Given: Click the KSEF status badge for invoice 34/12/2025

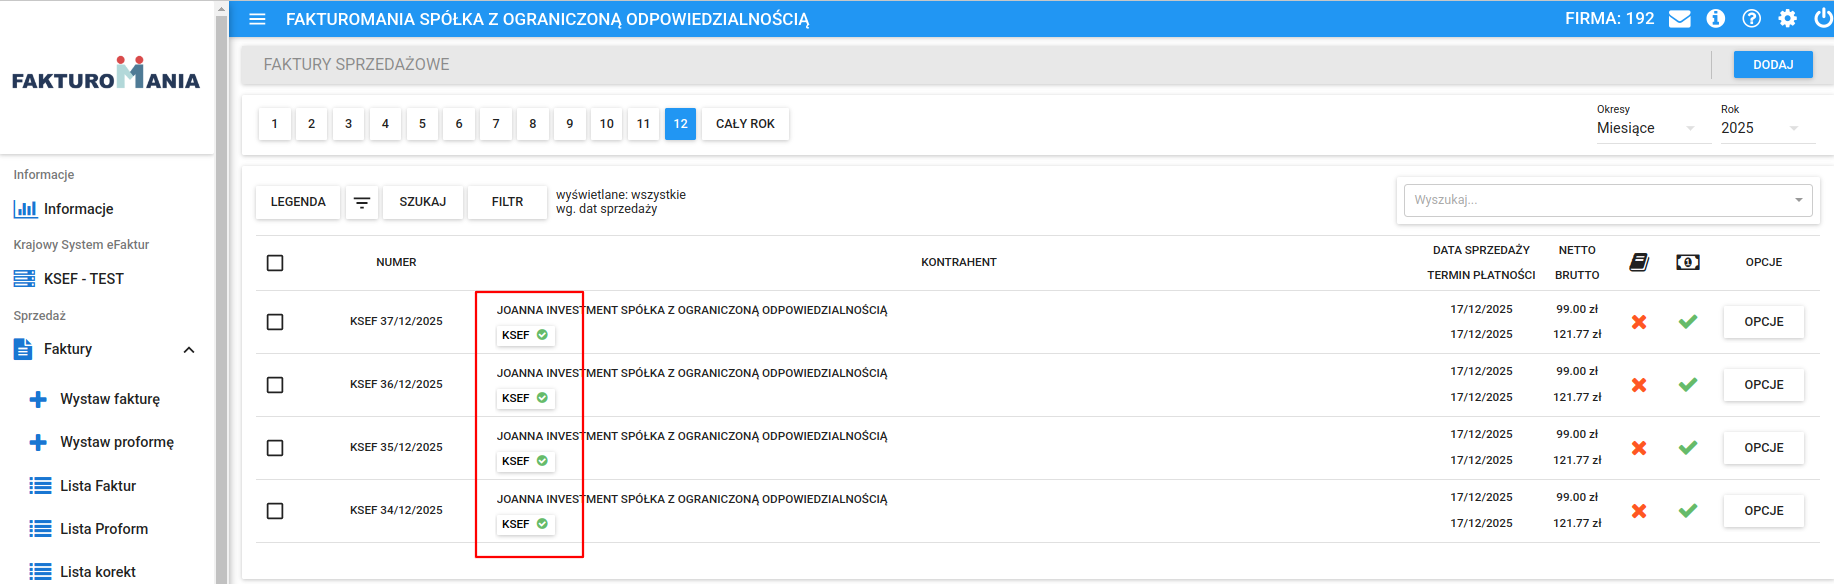Looking at the screenshot, I should tap(525, 524).
